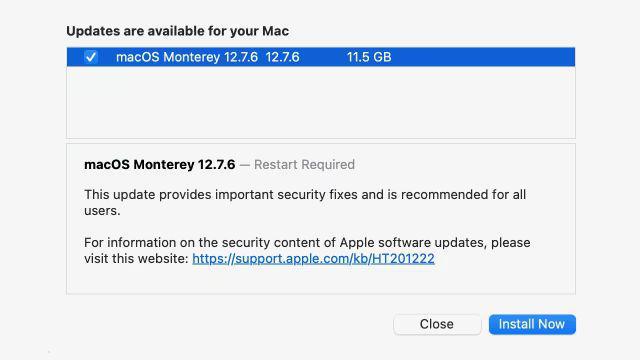Click the word 'users.' in the description
This screenshot has height=360, width=640.
[102, 211]
